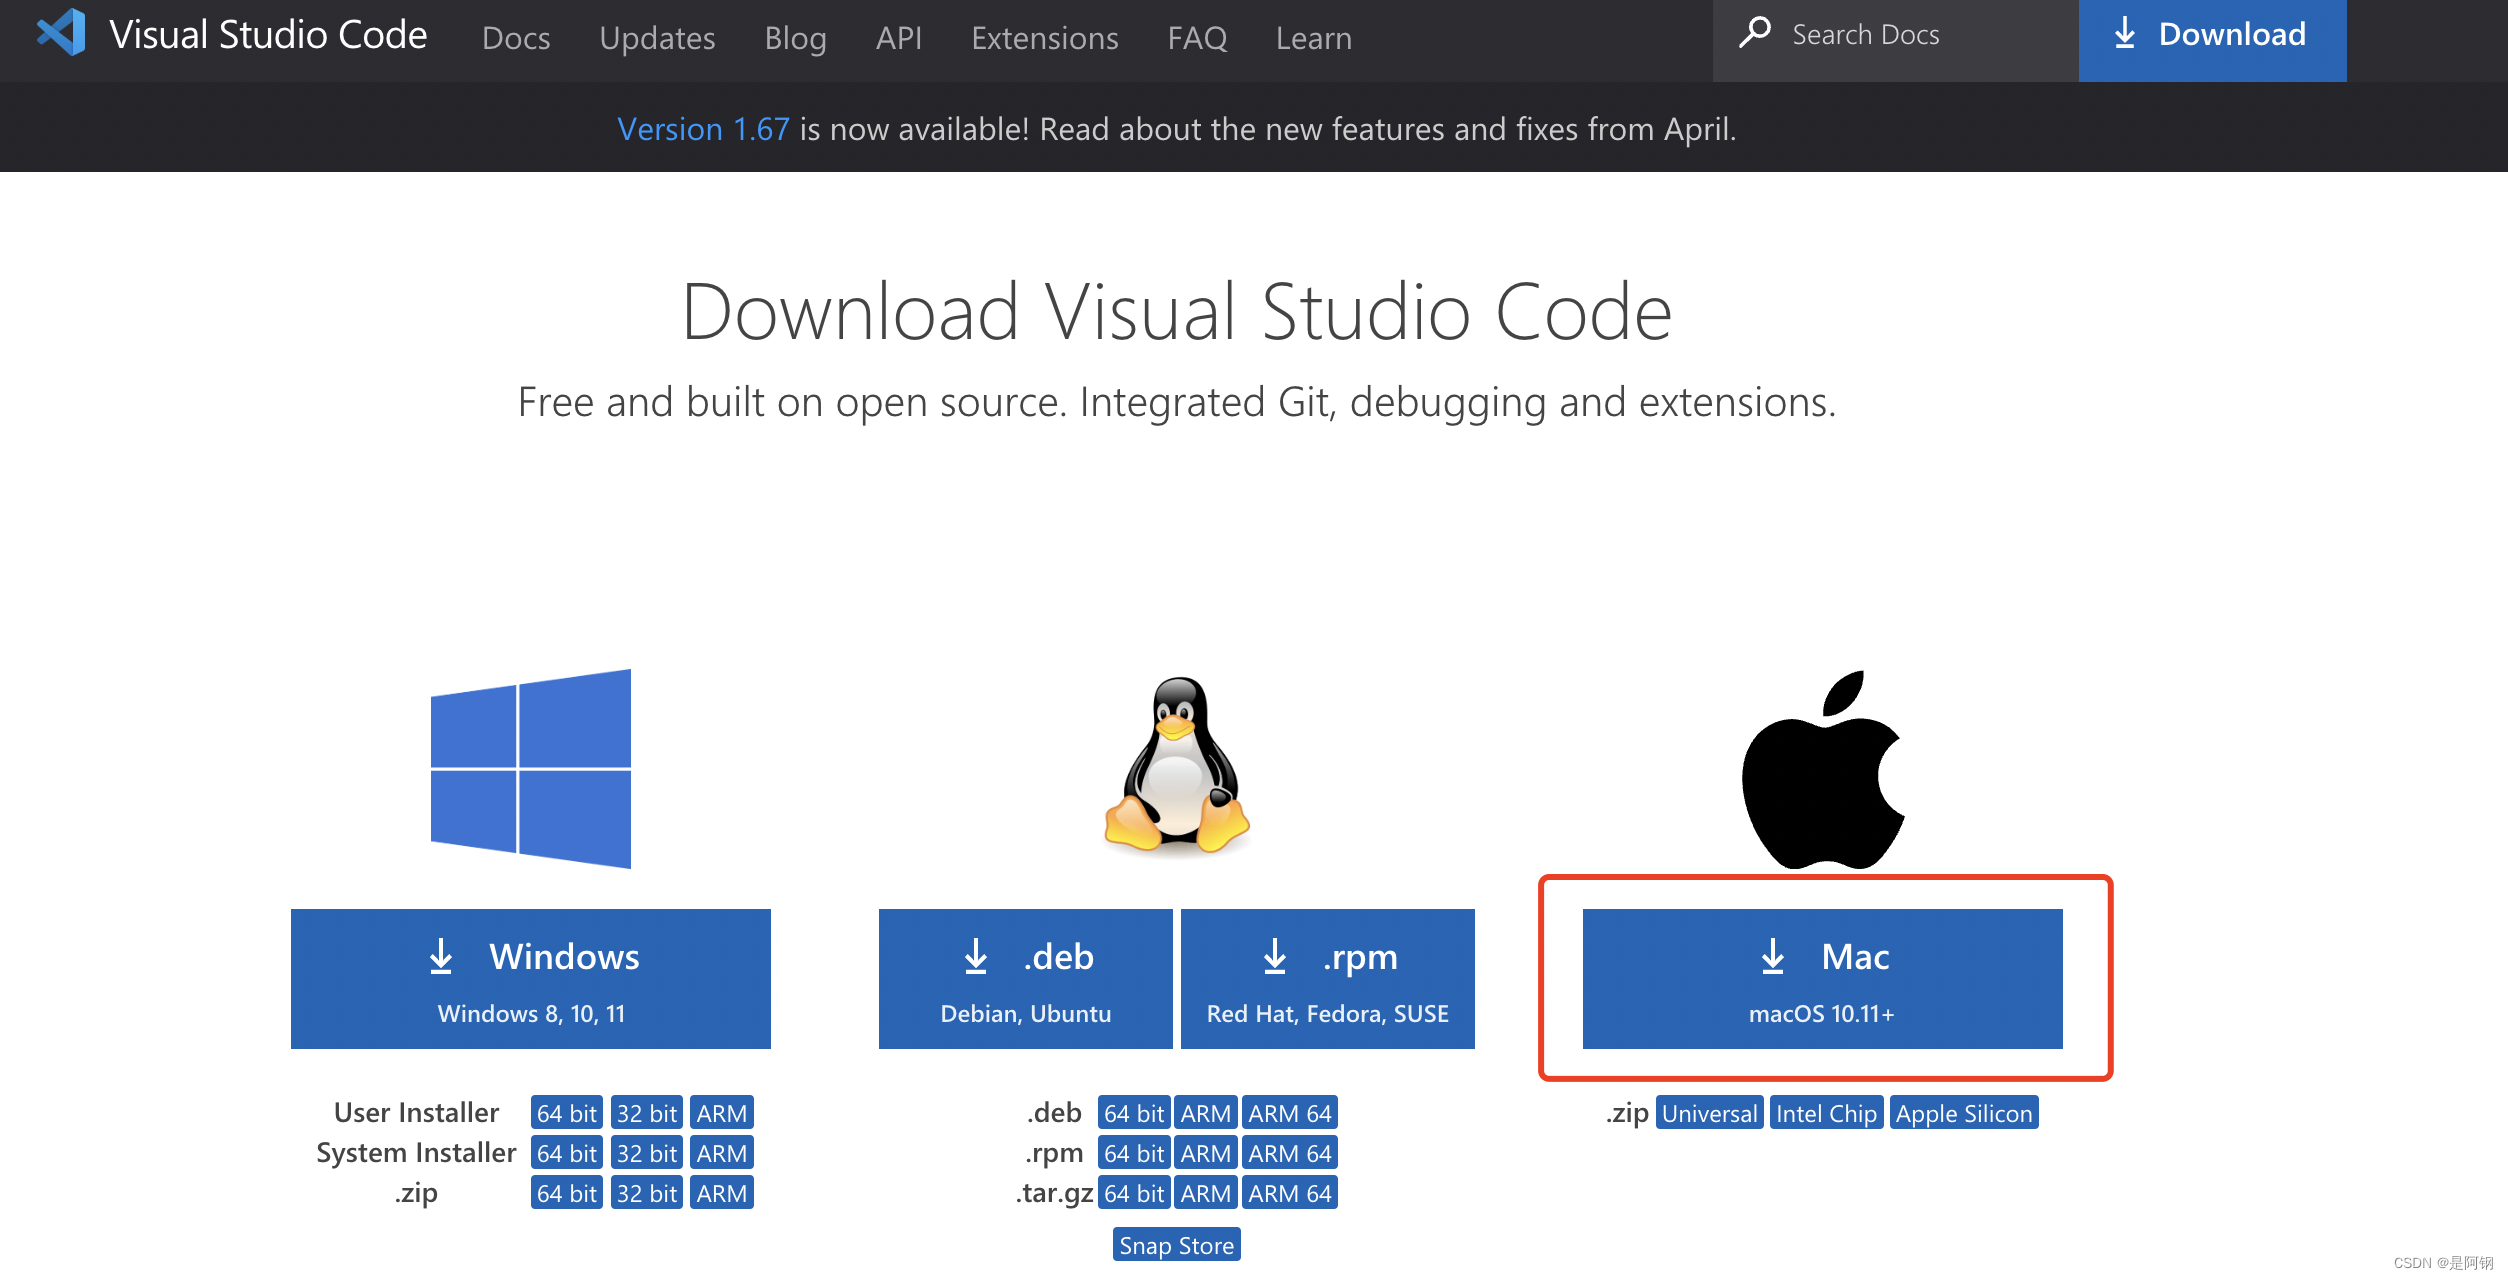
Task: Focus the Search Docs field
Action: (x=1896, y=40)
